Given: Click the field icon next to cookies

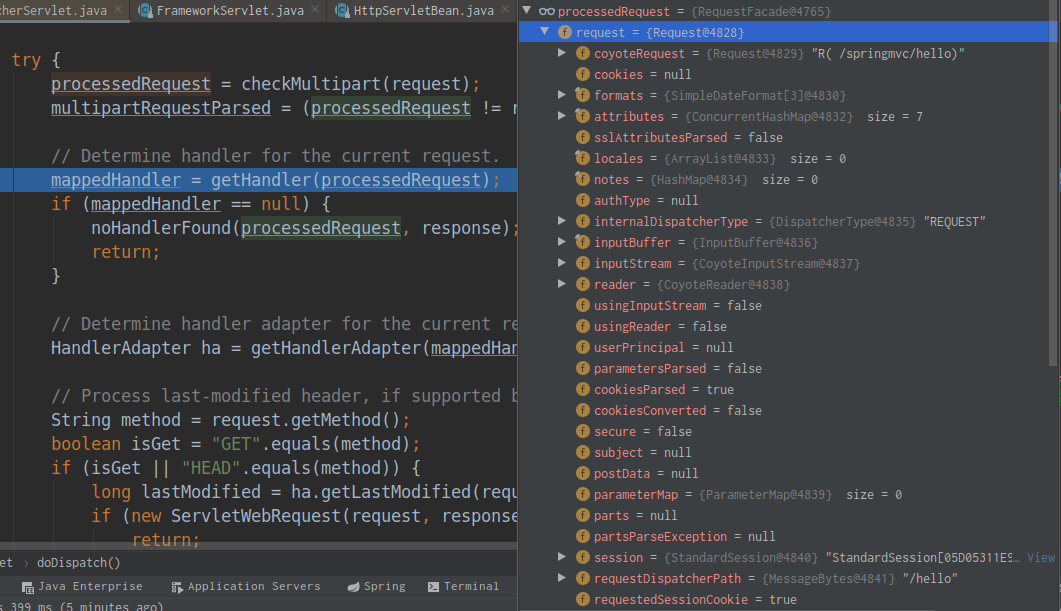Looking at the screenshot, I should (x=582, y=74).
